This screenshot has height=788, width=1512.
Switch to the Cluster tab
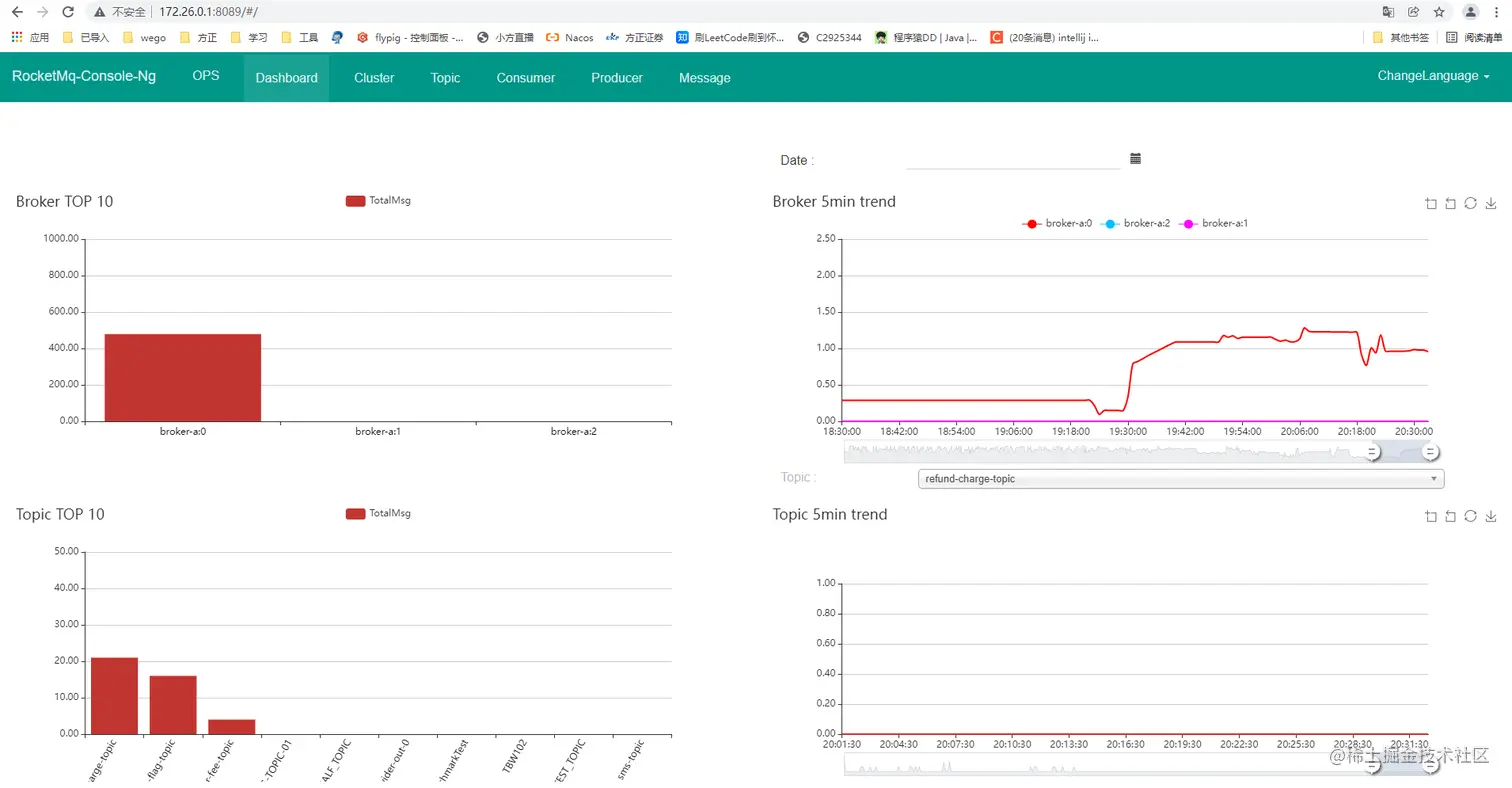point(374,78)
